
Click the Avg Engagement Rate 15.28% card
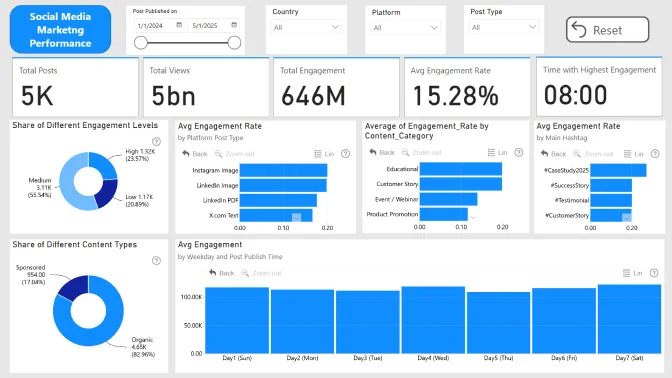[467, 87]
